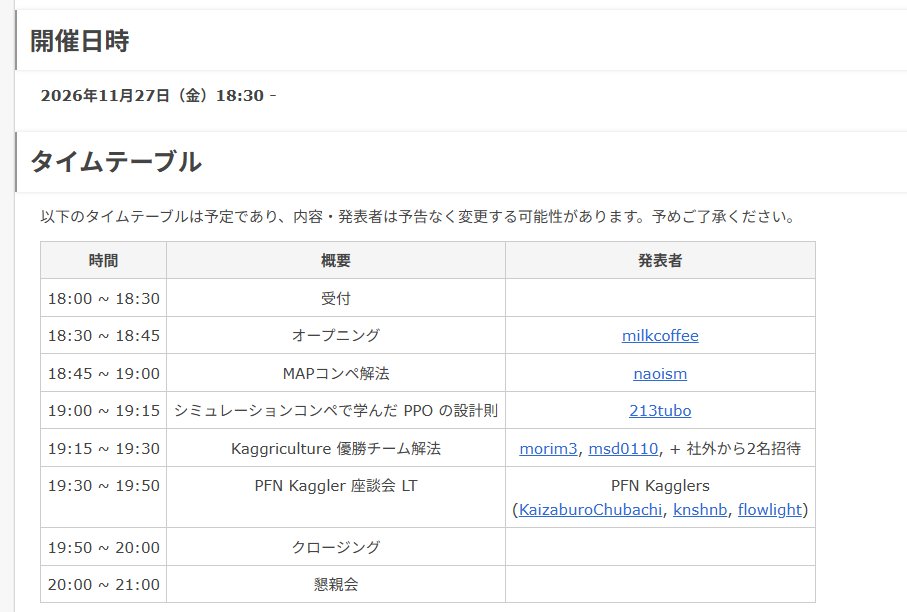907x612 pixels.
Task: Open the morim3 presenter link
Action: pyautogui.click(x=548, y=448)
